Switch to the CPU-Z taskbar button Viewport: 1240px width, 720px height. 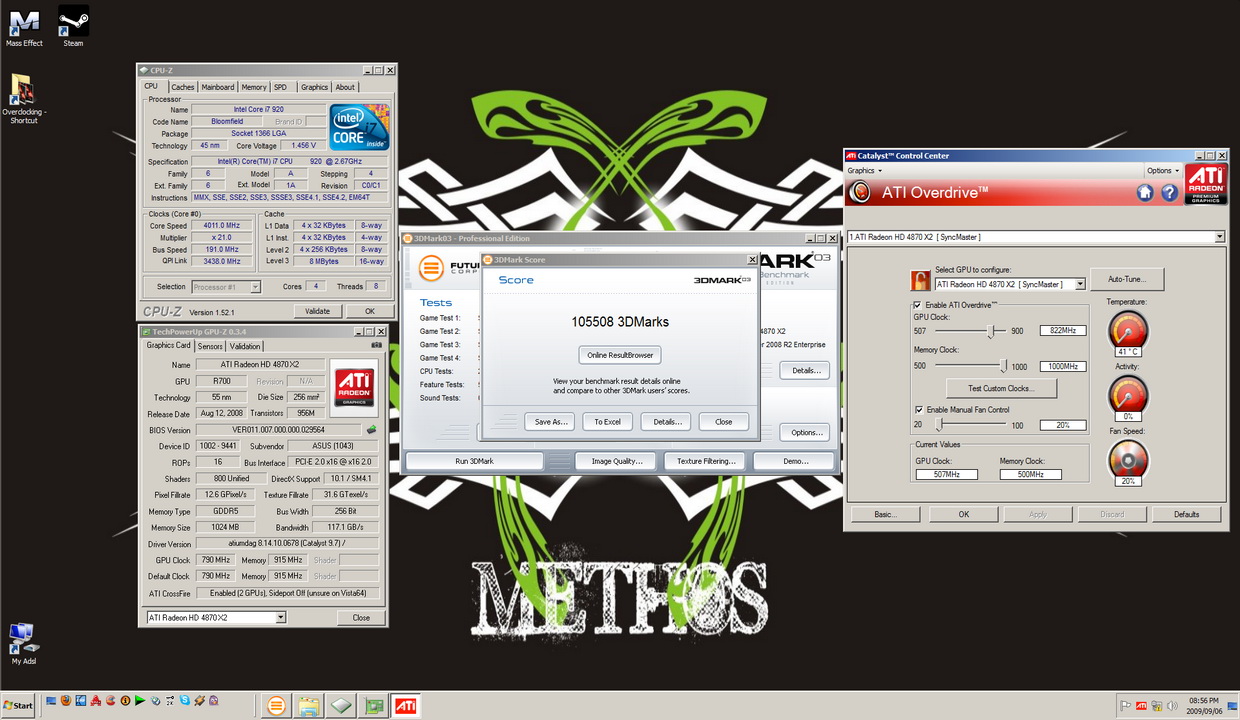tap(340, 706)
